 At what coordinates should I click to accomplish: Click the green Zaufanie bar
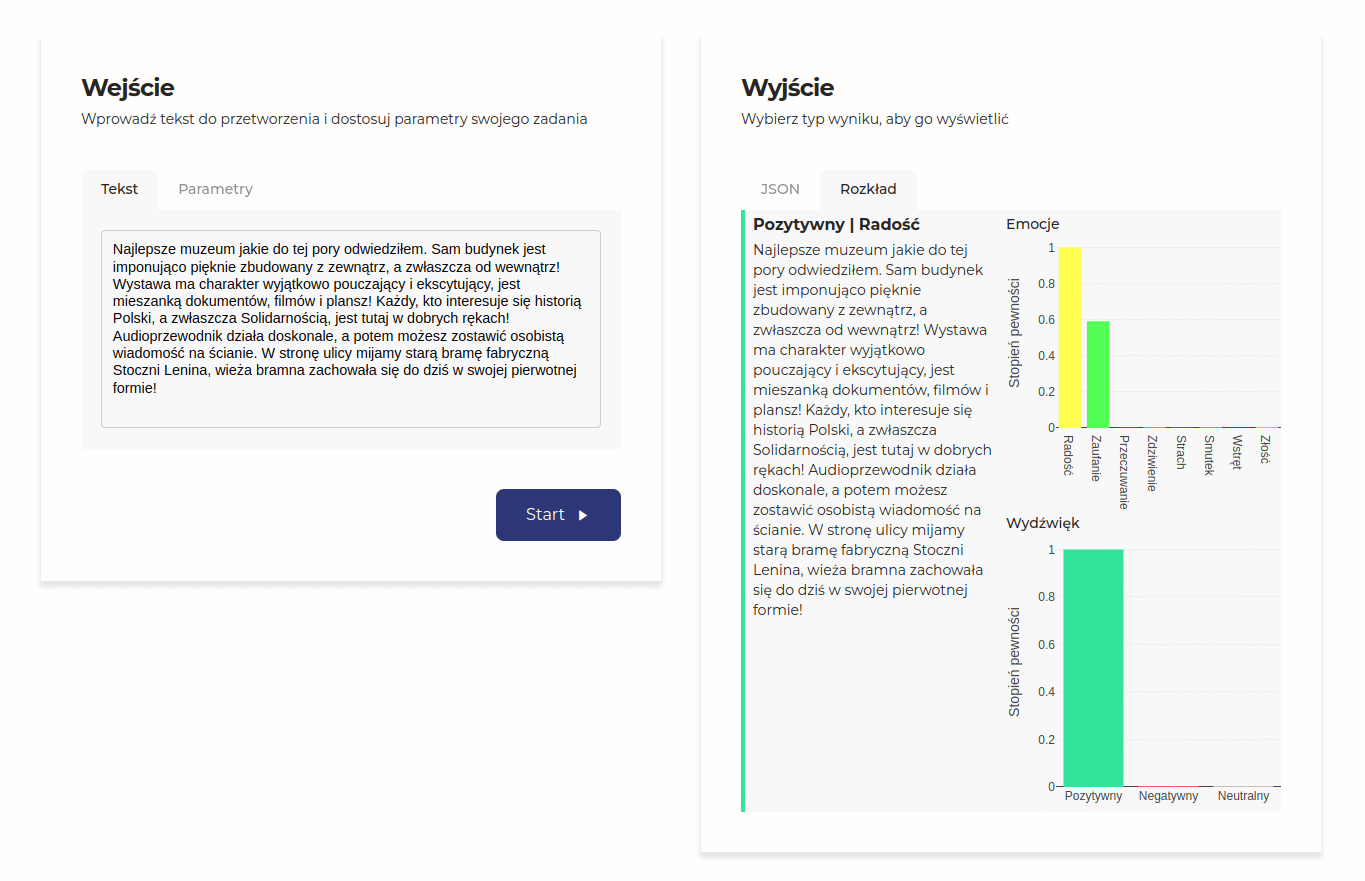coord(1098,374)
